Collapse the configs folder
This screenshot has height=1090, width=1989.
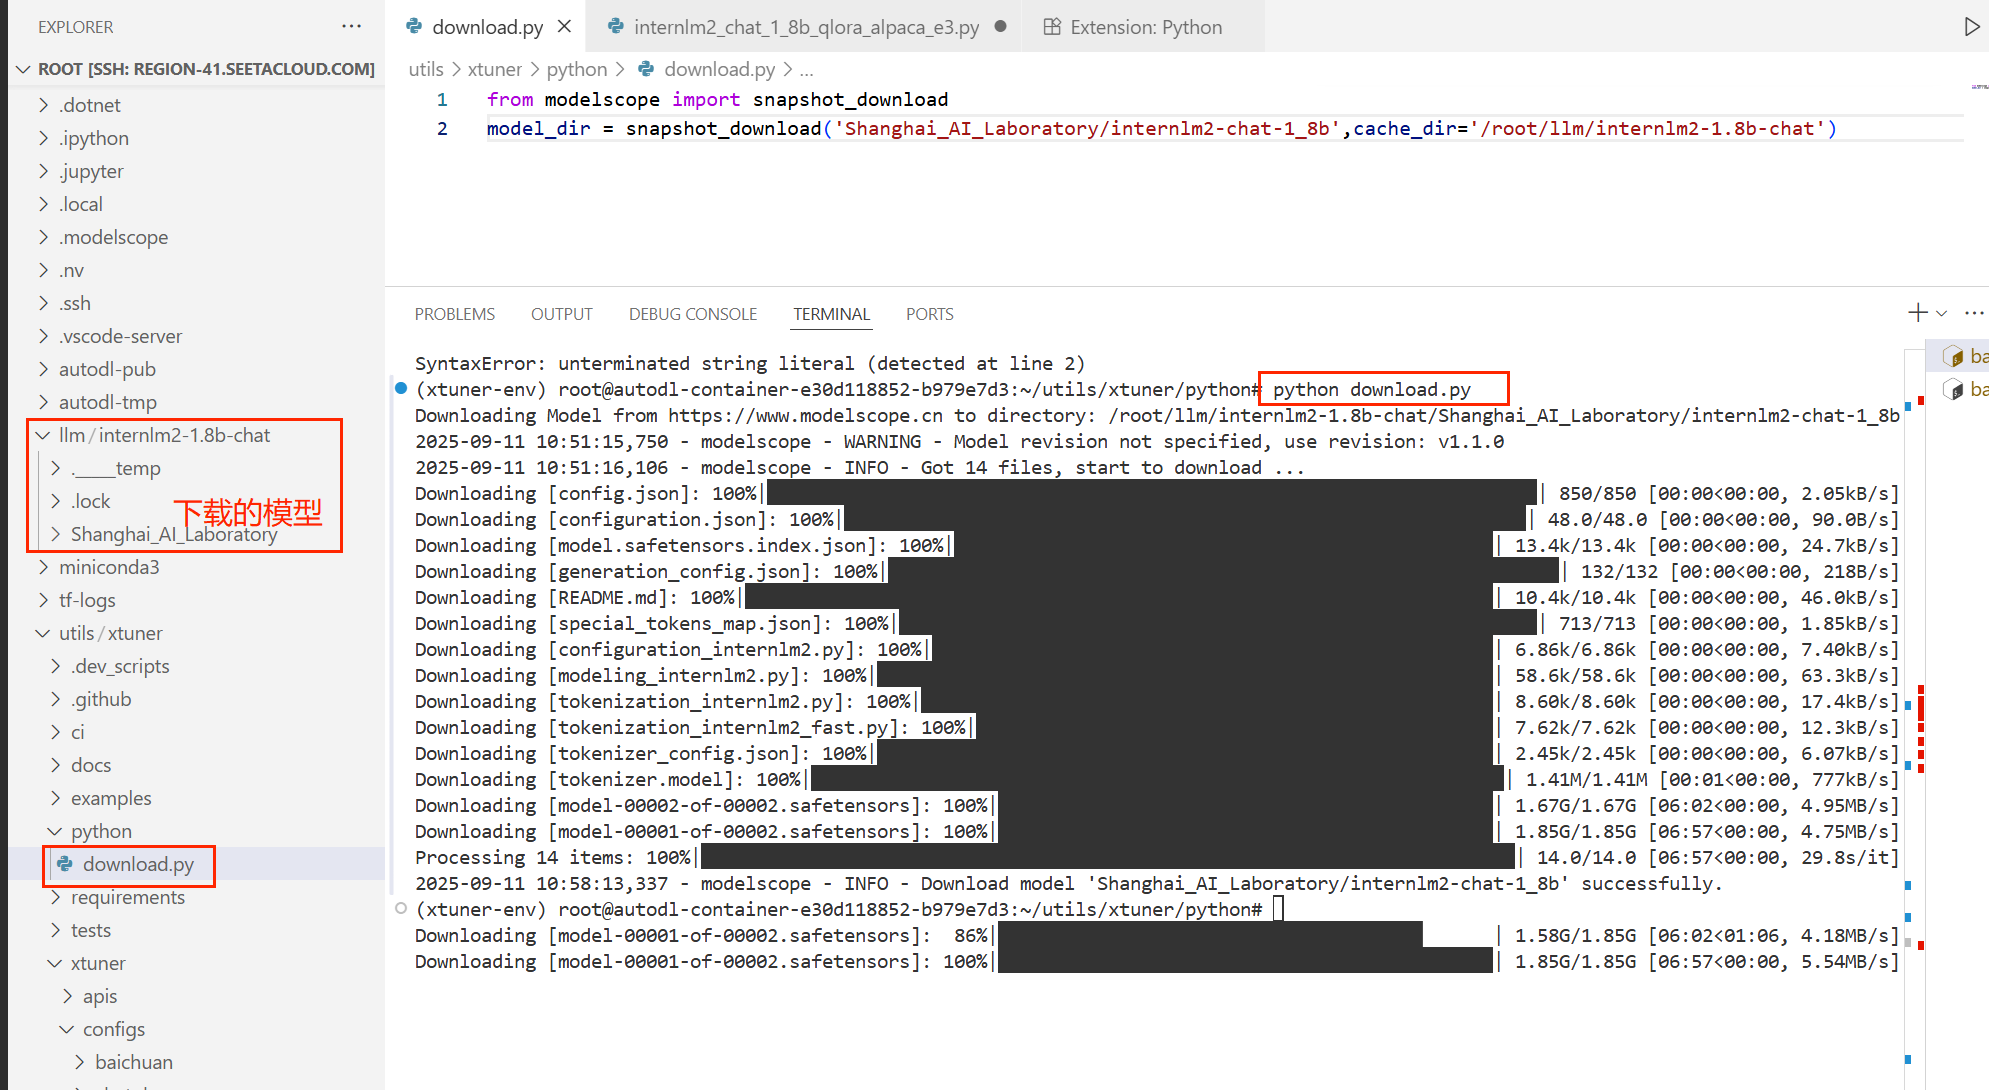pyautogui.click(x=196, y=1029)
